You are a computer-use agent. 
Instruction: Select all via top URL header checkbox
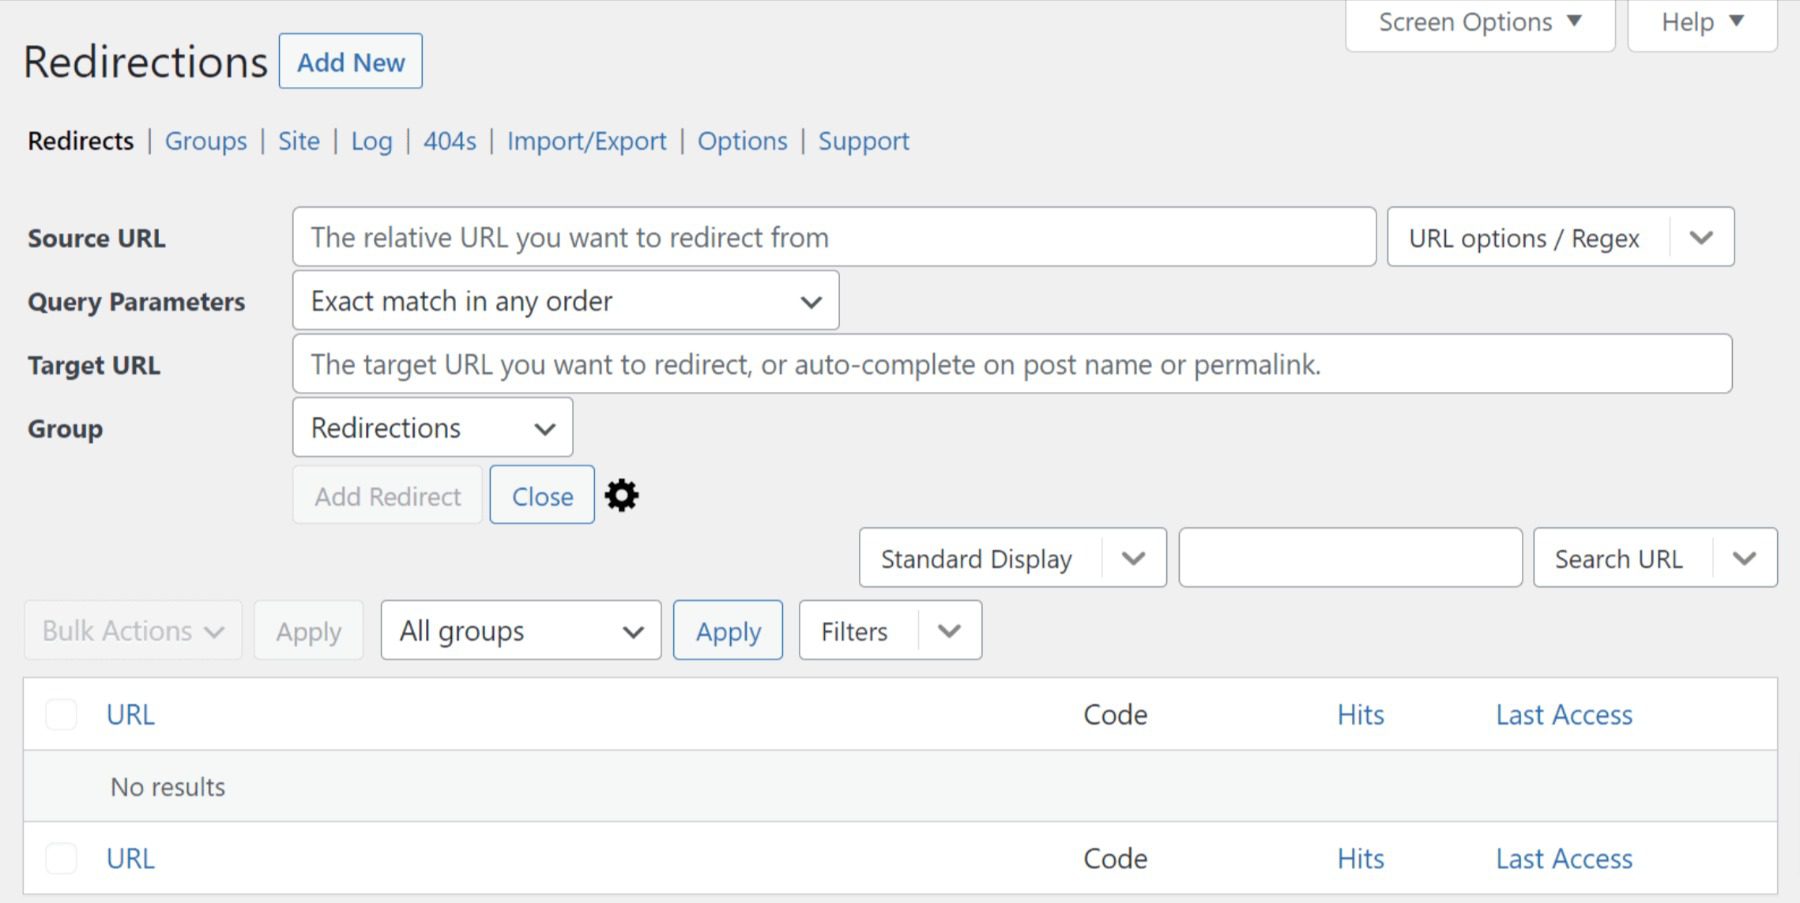61,715
